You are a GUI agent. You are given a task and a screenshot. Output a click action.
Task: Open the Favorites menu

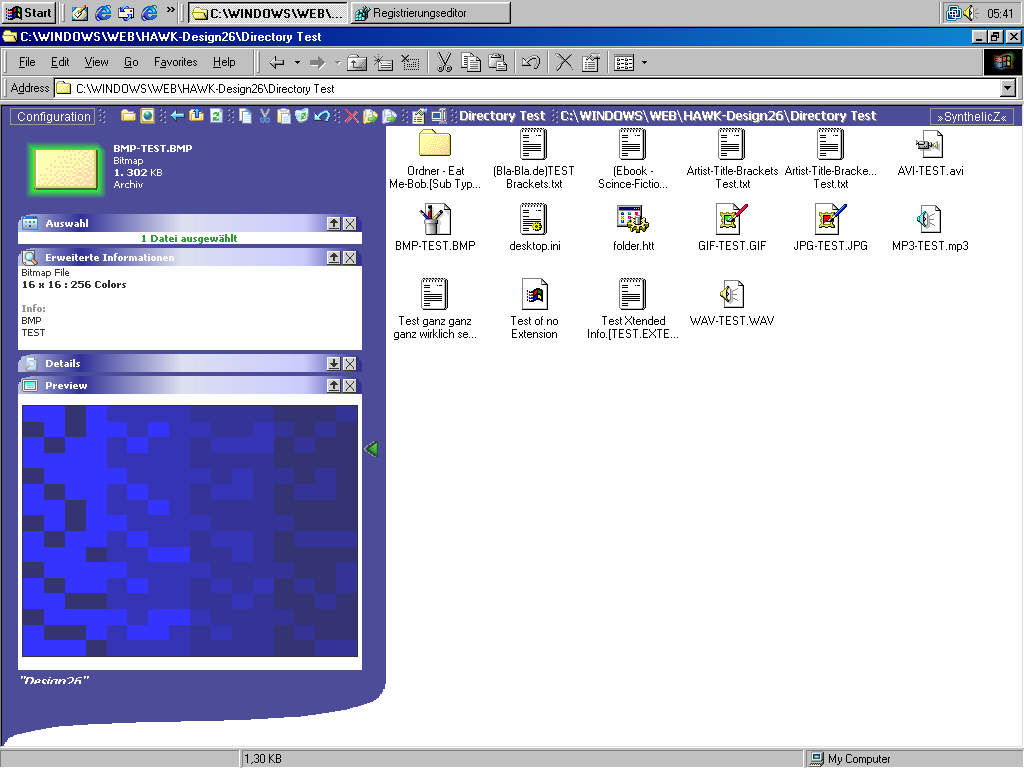[176, 62]
